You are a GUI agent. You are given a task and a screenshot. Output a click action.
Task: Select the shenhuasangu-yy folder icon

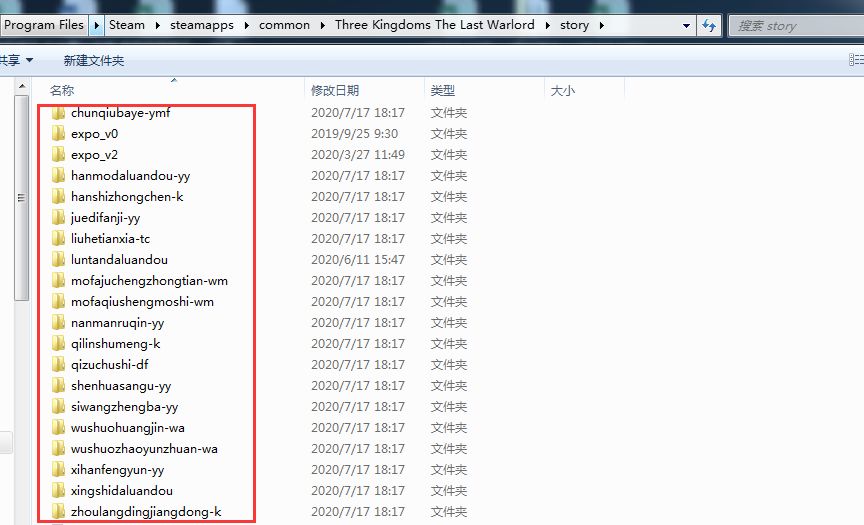pyautogui.click(x=58, y=385)
